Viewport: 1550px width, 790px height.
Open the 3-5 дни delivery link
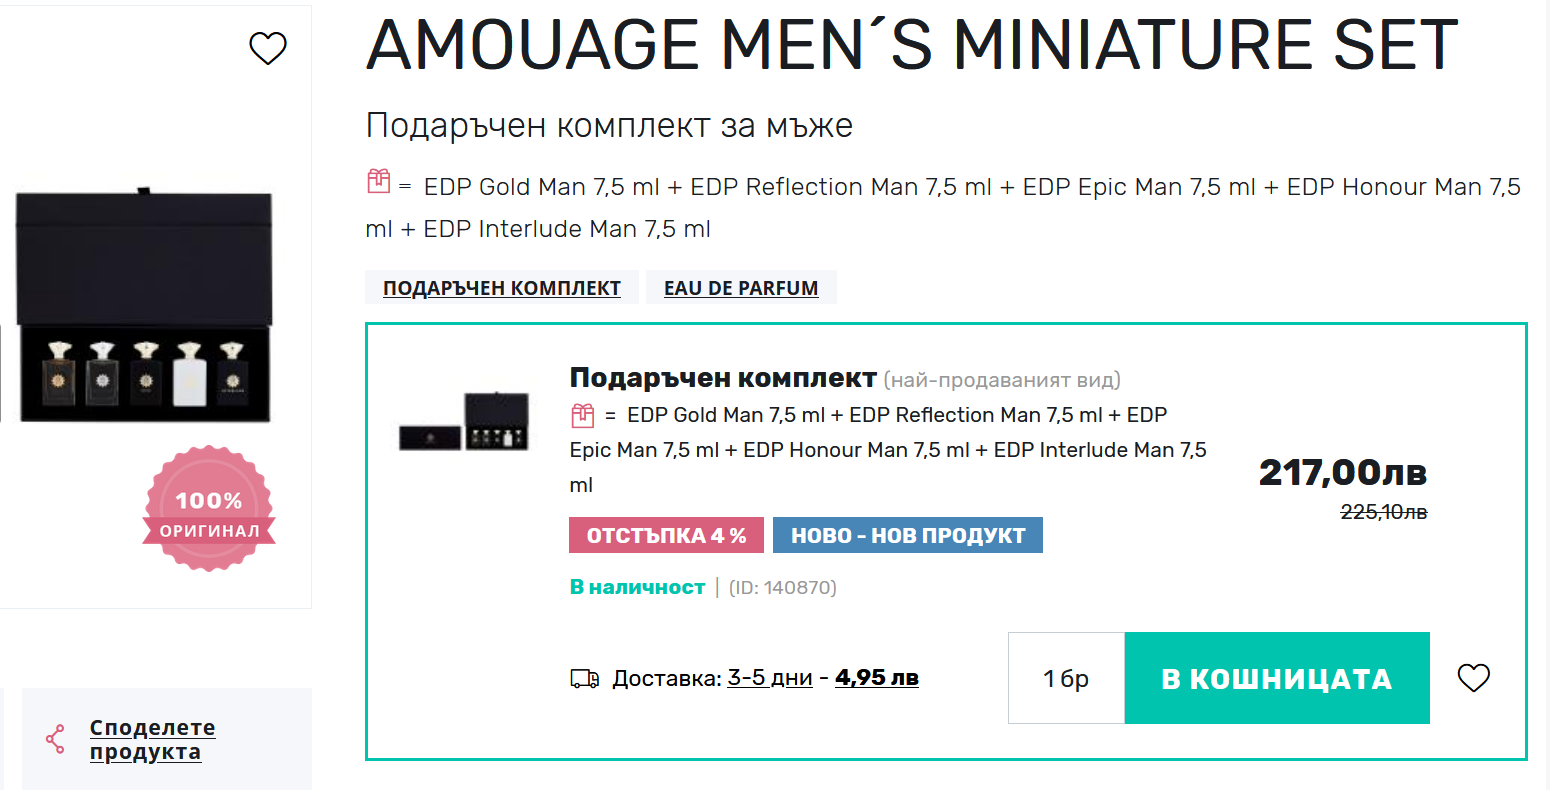point(770,678)
